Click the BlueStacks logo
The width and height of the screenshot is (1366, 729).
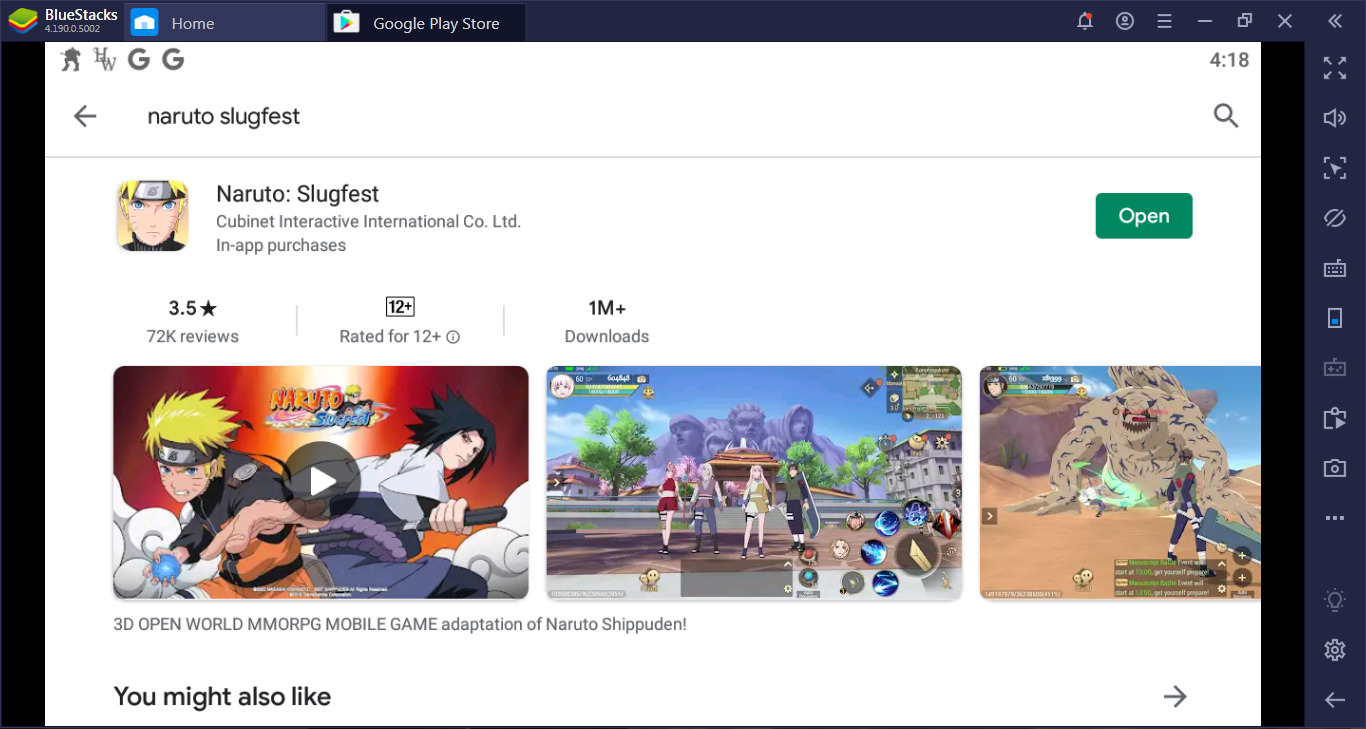click(23, 21)
